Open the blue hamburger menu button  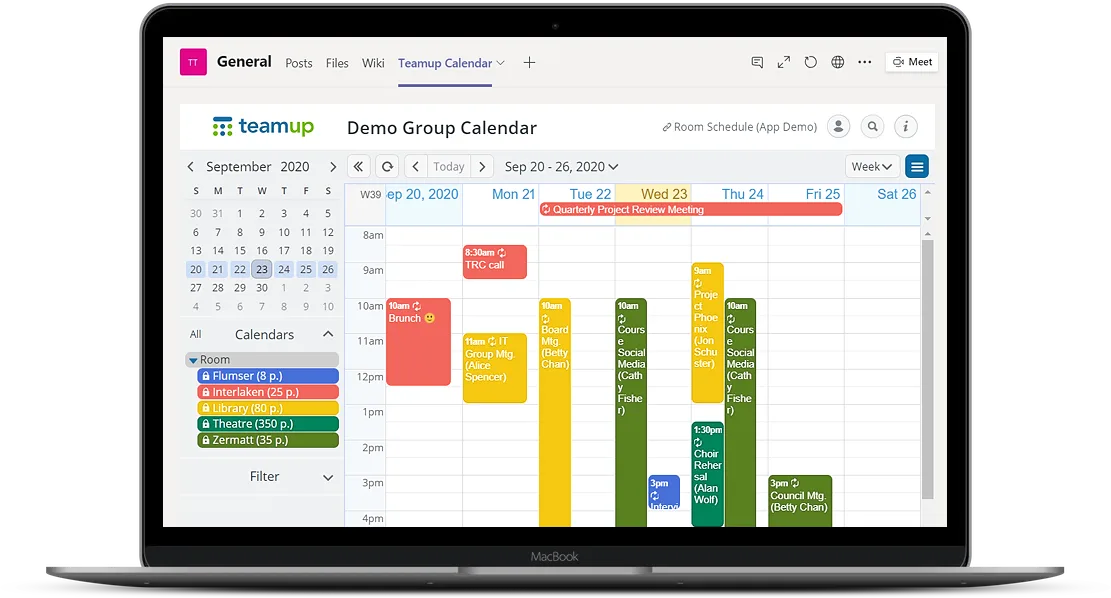click(916, 167)
